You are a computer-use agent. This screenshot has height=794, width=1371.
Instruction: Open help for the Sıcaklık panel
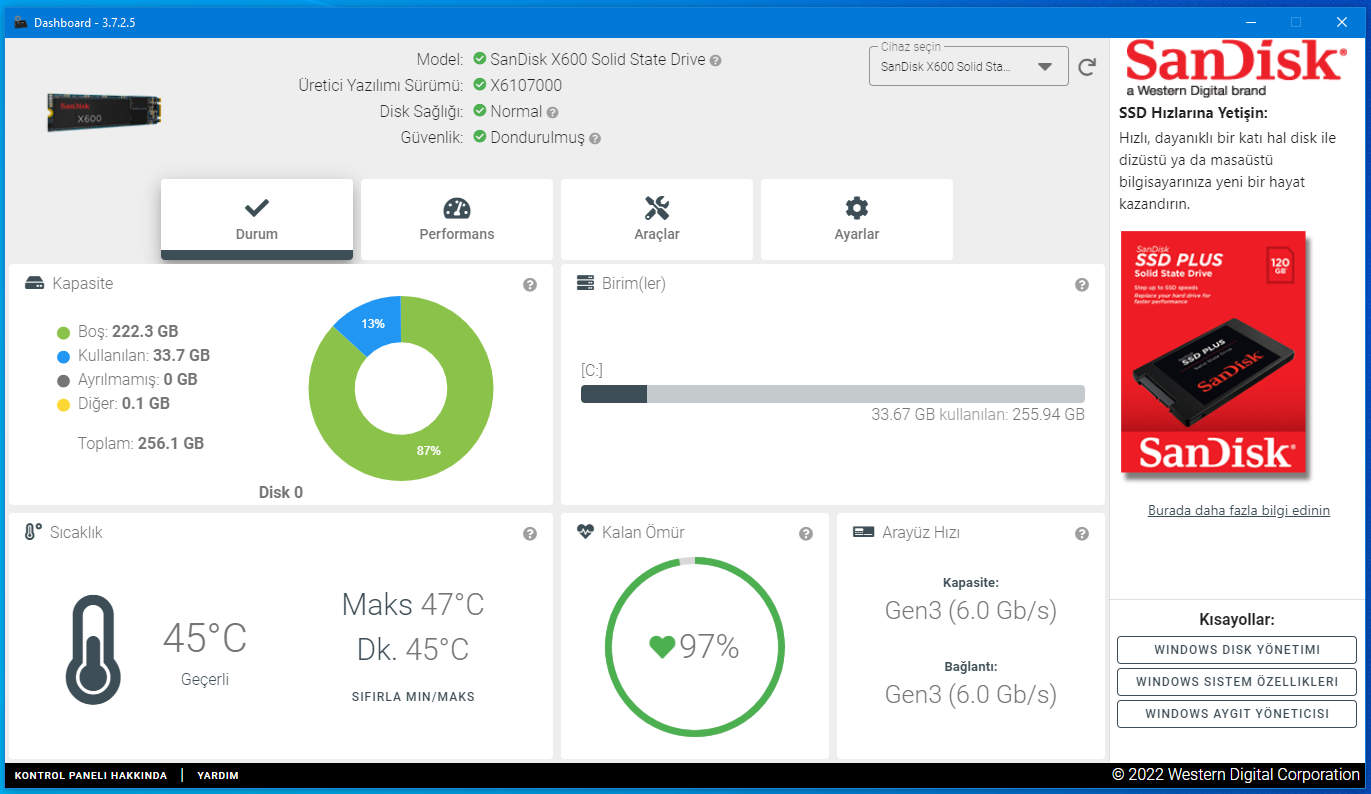coord(530,534)
